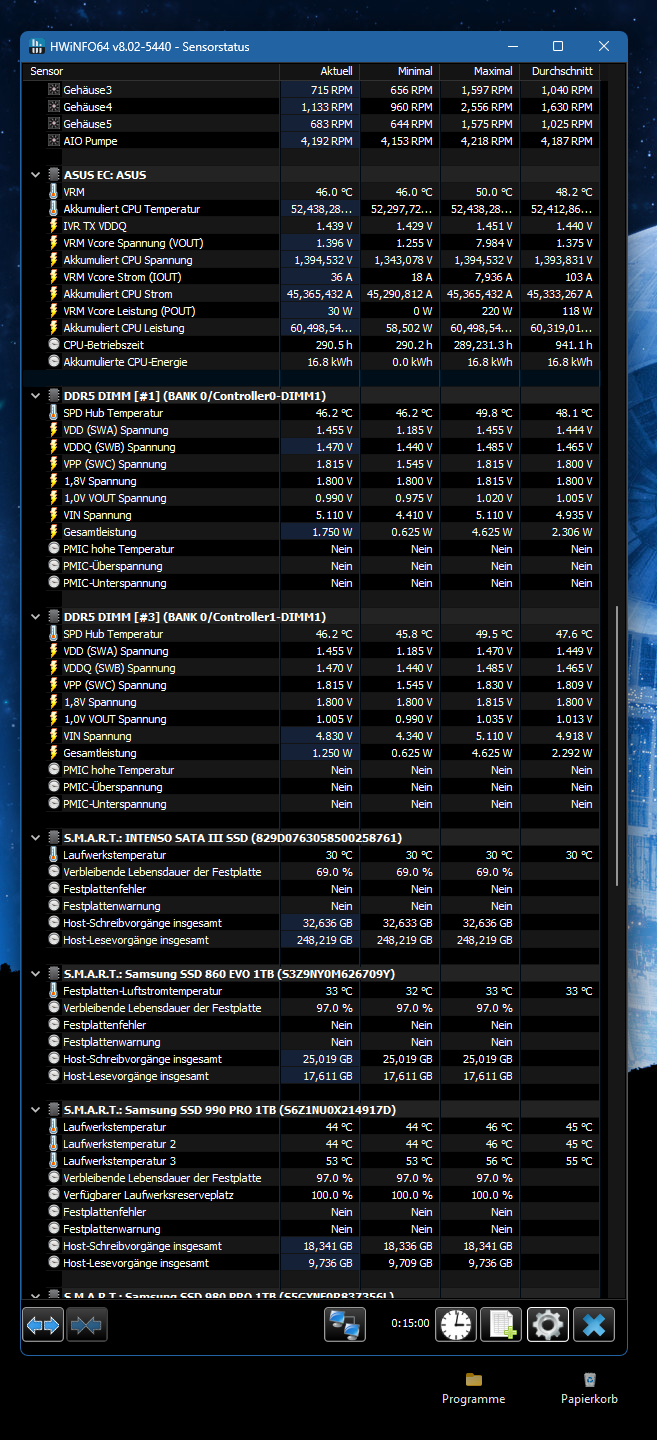This screenshot has width=657, height=1440.
Task: Select the Akkumuliert CPU Leistung row
Action: click(x=311, y=328)
